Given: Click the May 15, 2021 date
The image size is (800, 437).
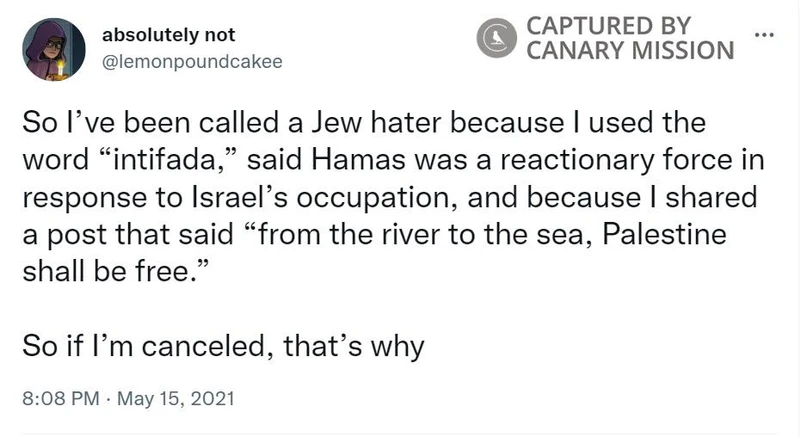Looking at the screenshot, I should pyautogui.click(x=176, y=399).
